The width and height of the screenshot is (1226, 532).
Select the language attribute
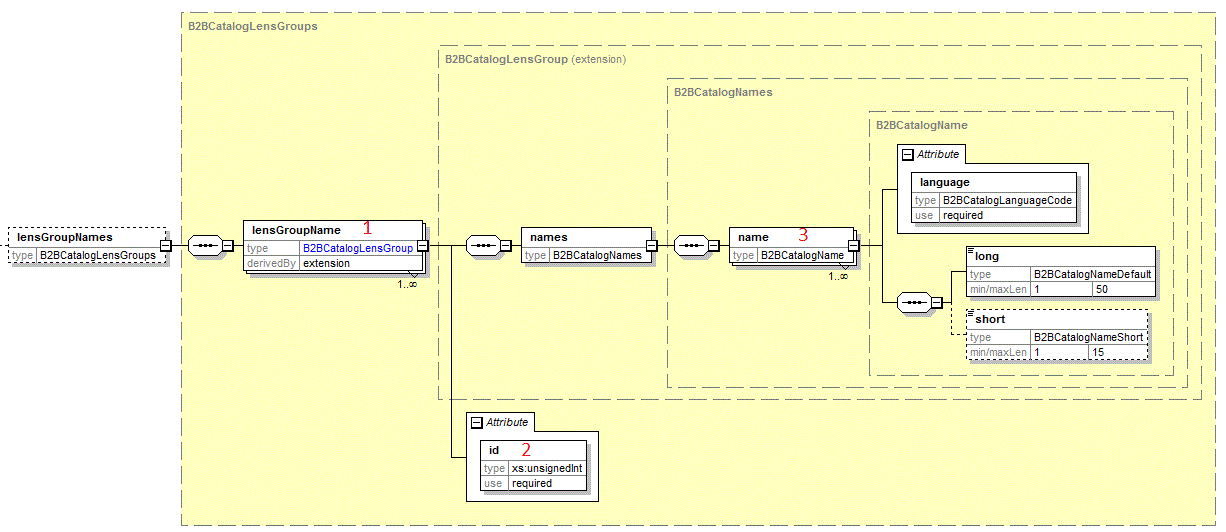pyautogui.click(x=945, y=183)
